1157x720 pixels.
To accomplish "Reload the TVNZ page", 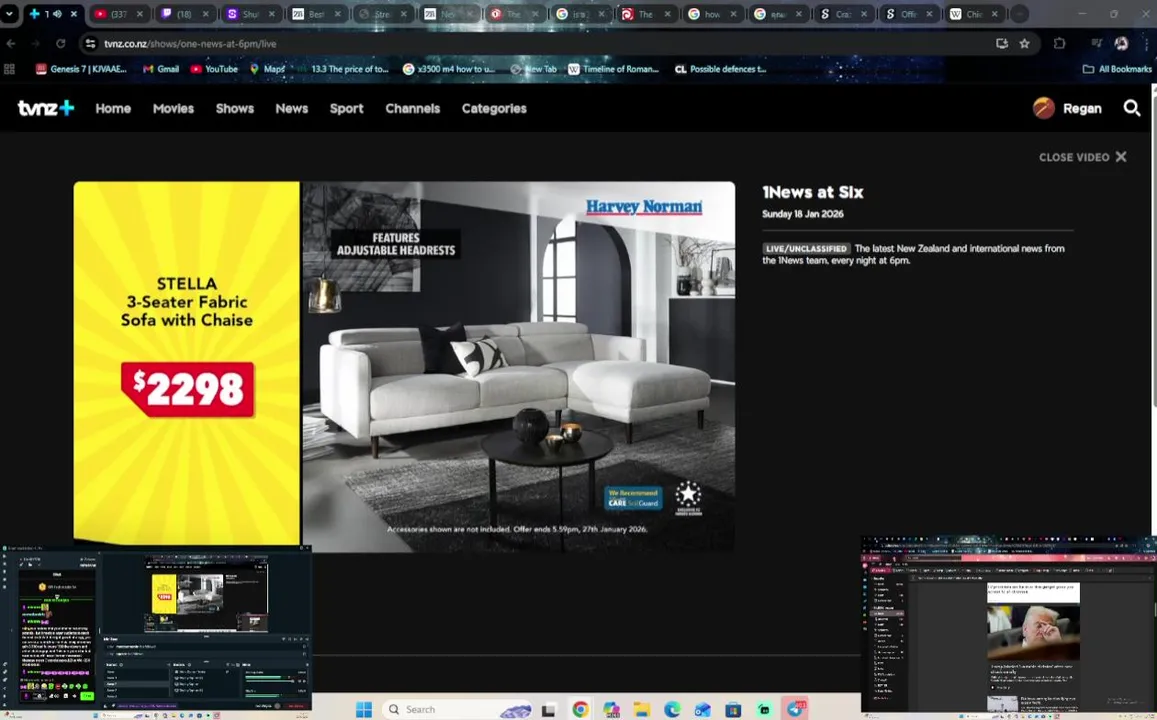I will pos(61,44).
